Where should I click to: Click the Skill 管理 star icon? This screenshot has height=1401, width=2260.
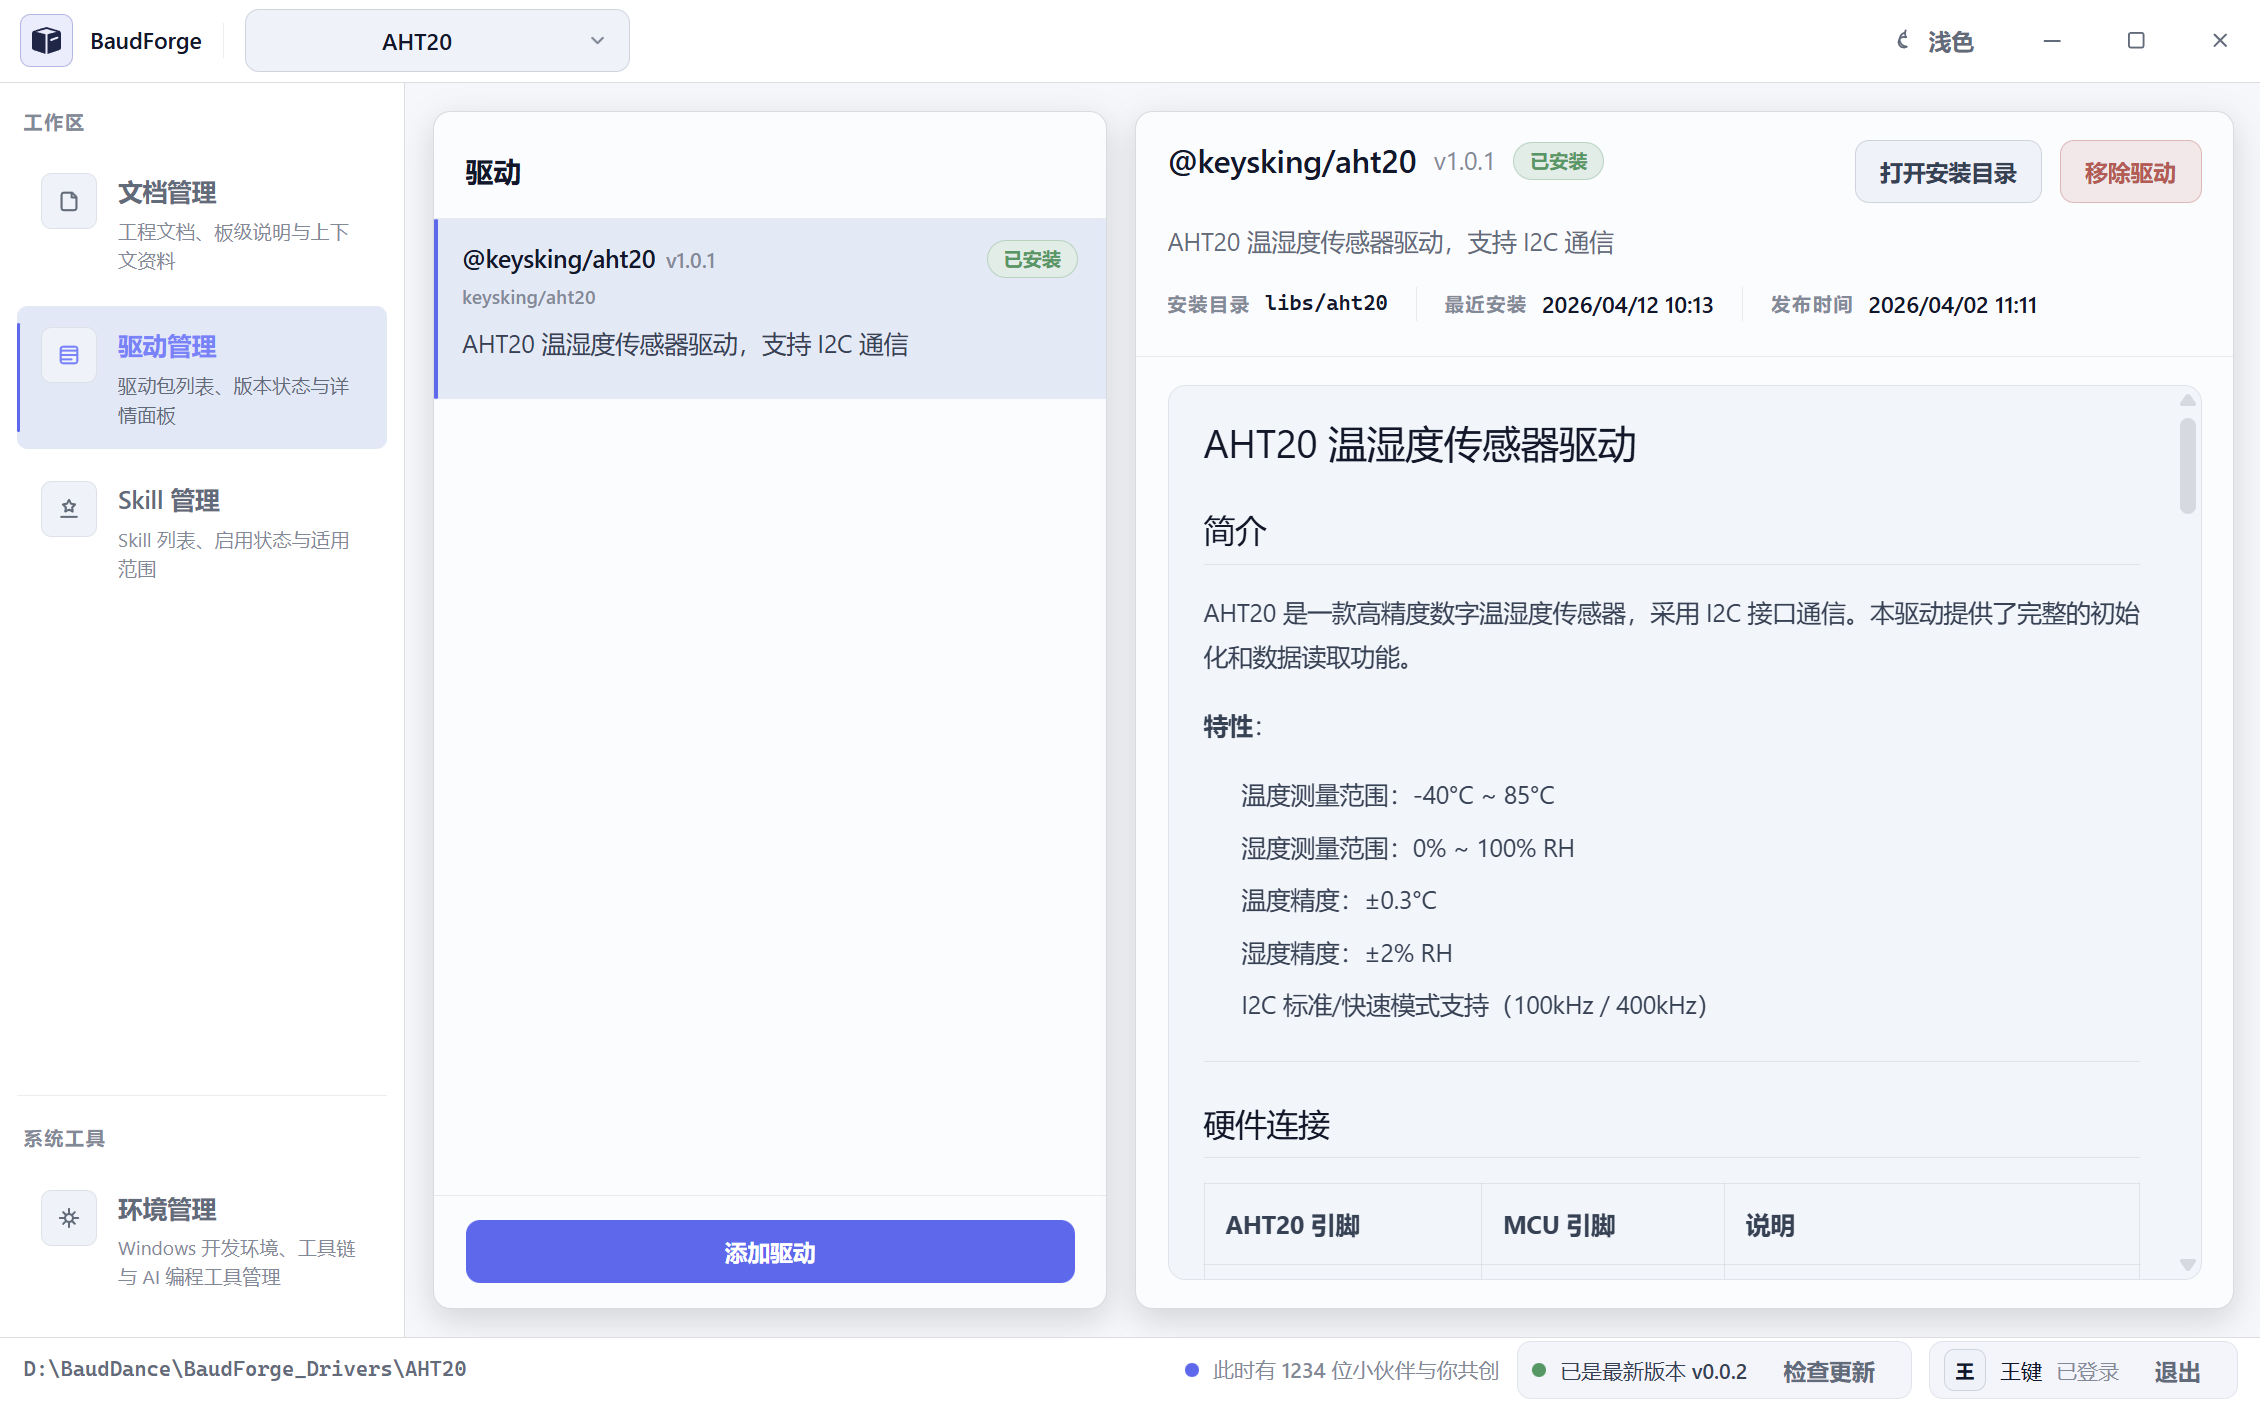[69, 509]
